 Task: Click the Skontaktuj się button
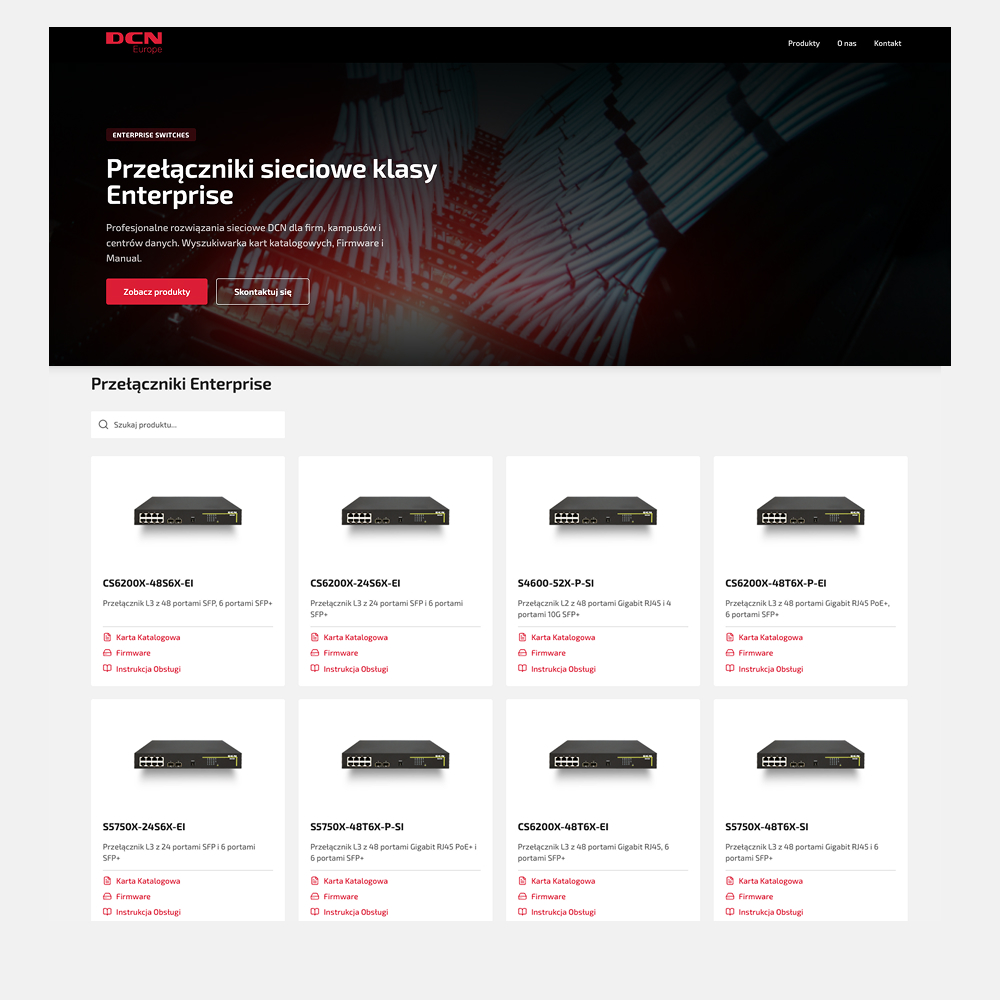(263, 291)
